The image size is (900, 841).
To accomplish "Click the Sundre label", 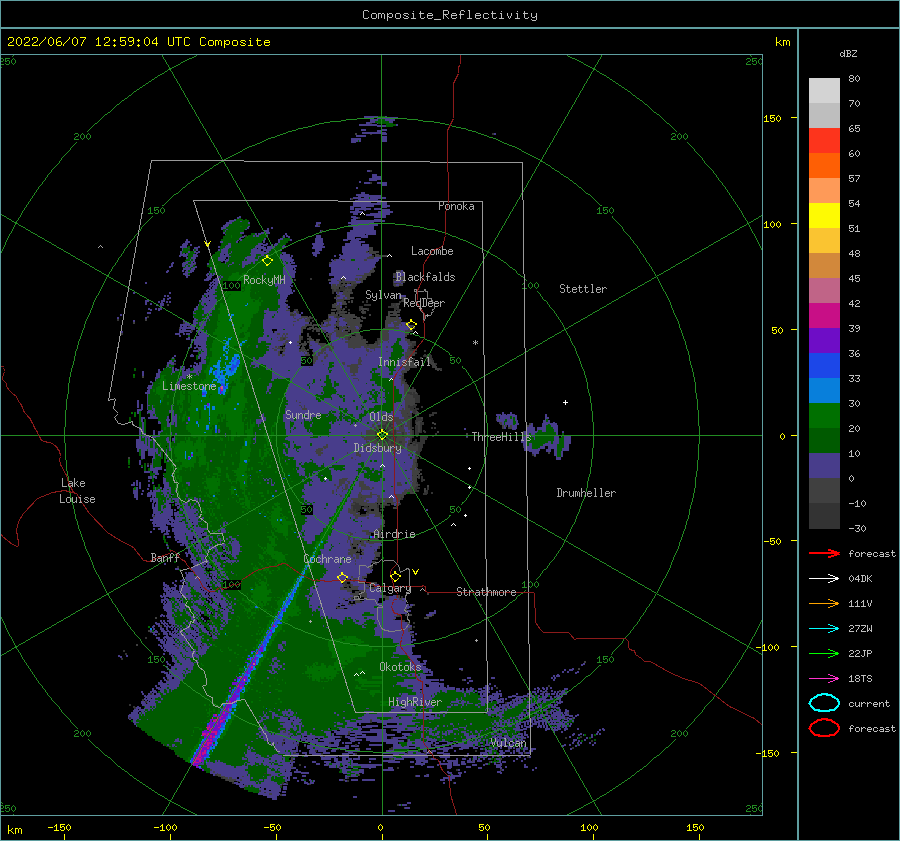I will 303,414.
